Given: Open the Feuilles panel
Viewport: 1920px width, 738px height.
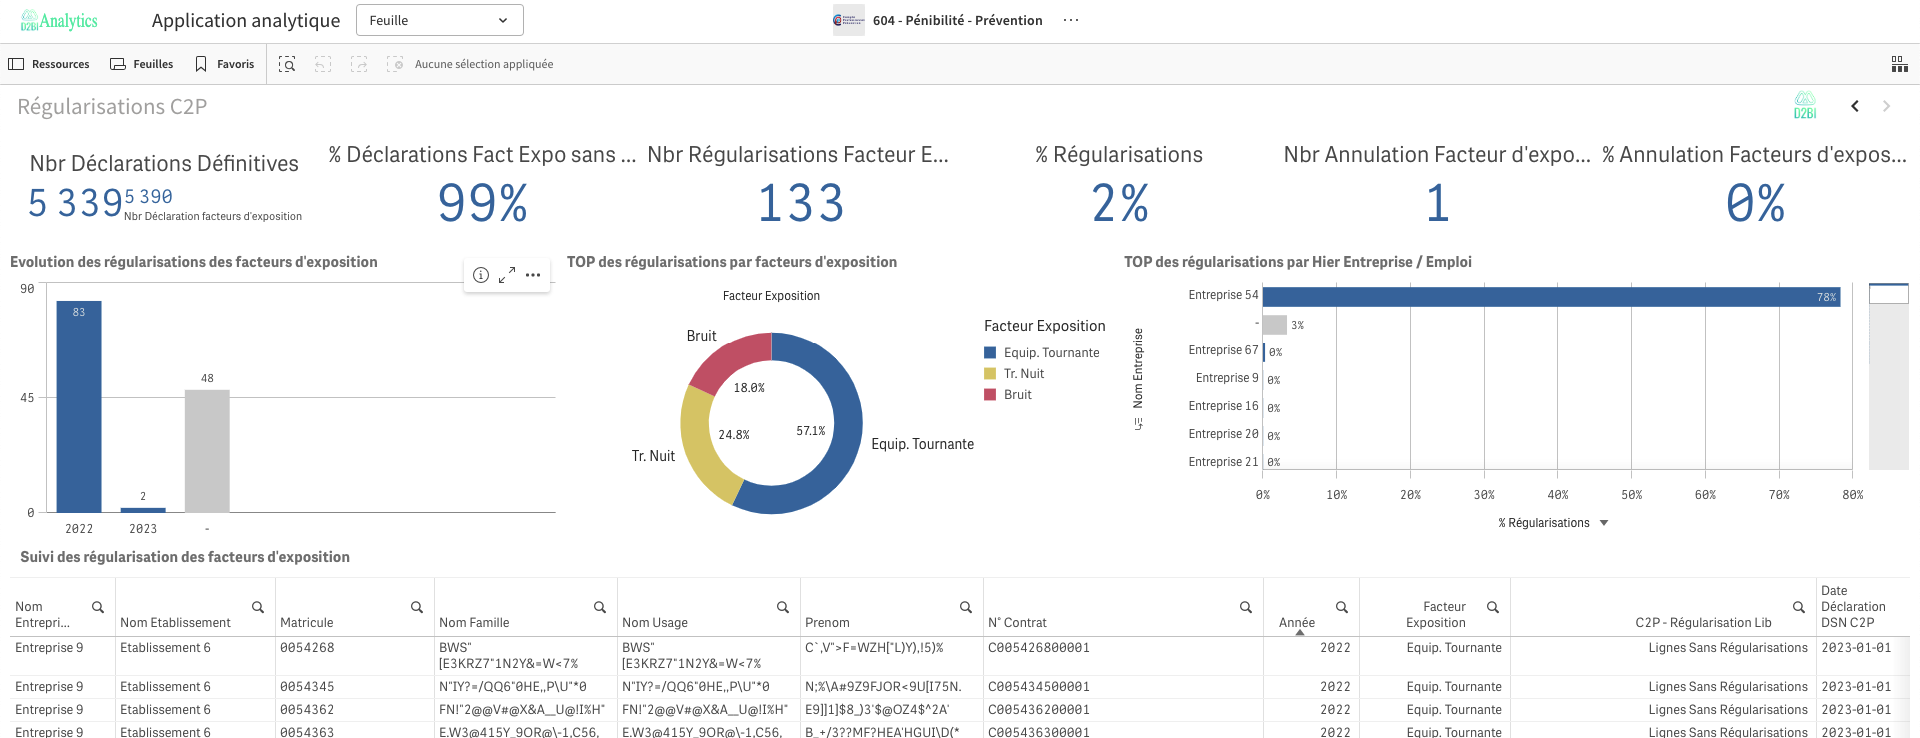Looking at the screenshot, I should click(141, 64).
